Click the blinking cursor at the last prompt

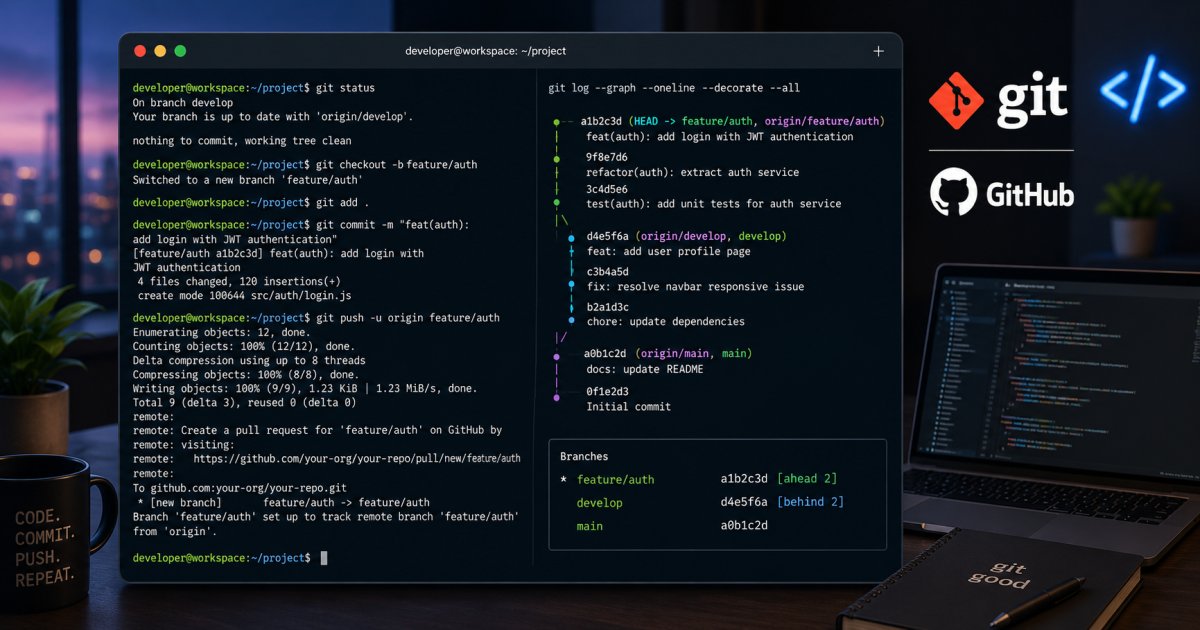pos(324,558)
